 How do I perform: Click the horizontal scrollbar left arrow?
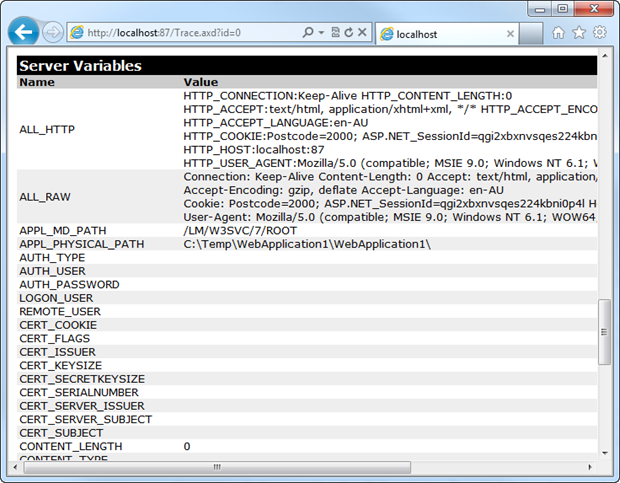(15, 467)
